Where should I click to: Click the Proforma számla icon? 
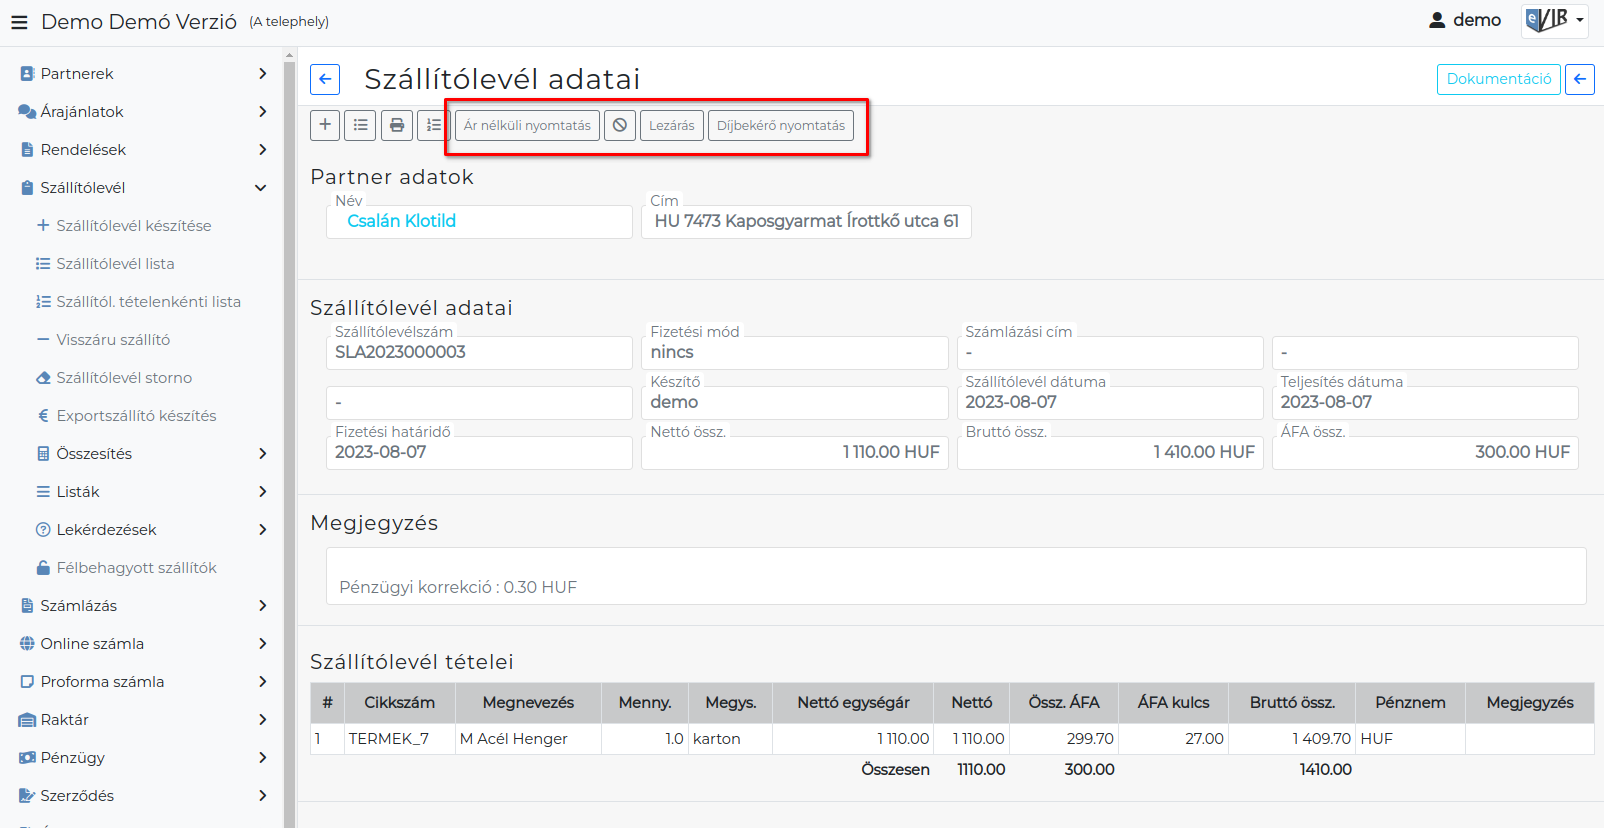(x=27, y=681)
